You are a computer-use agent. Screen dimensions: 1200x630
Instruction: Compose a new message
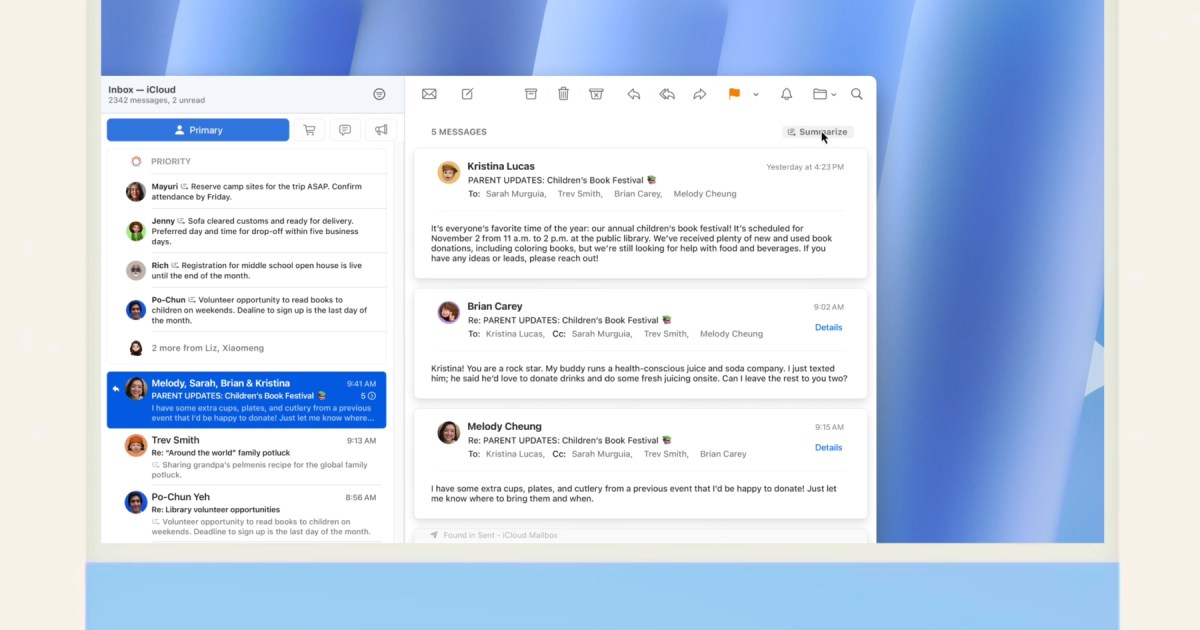tap(467, 94)
